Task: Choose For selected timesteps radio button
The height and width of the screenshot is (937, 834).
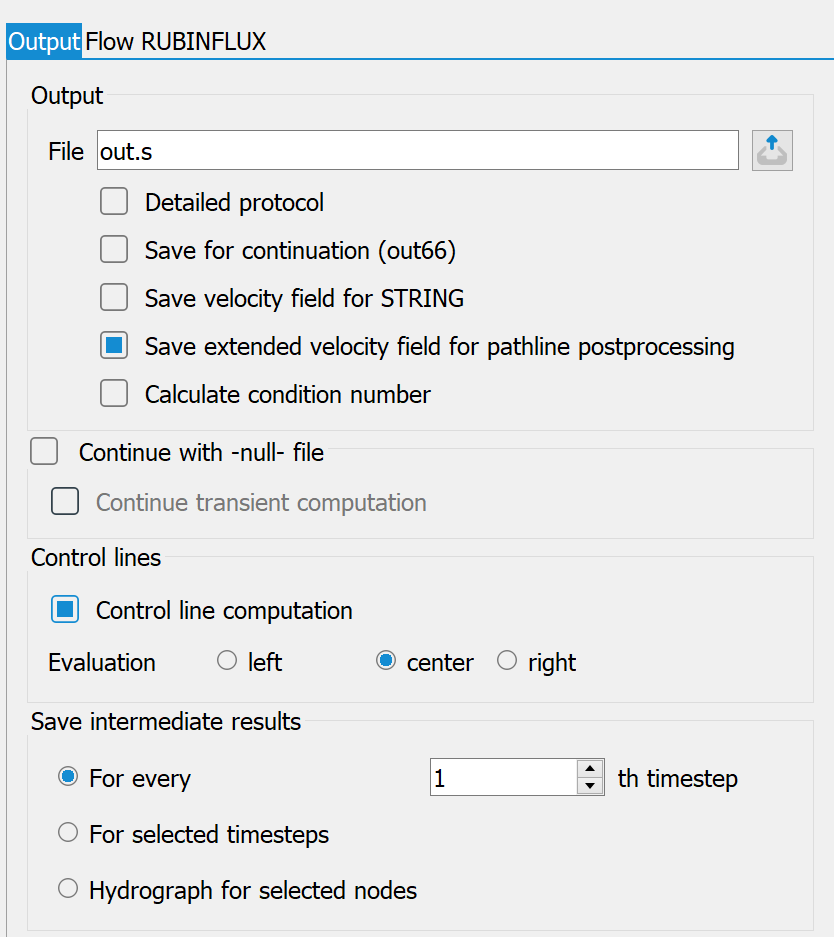Action: pyautogui.click(x=68, y=832)
